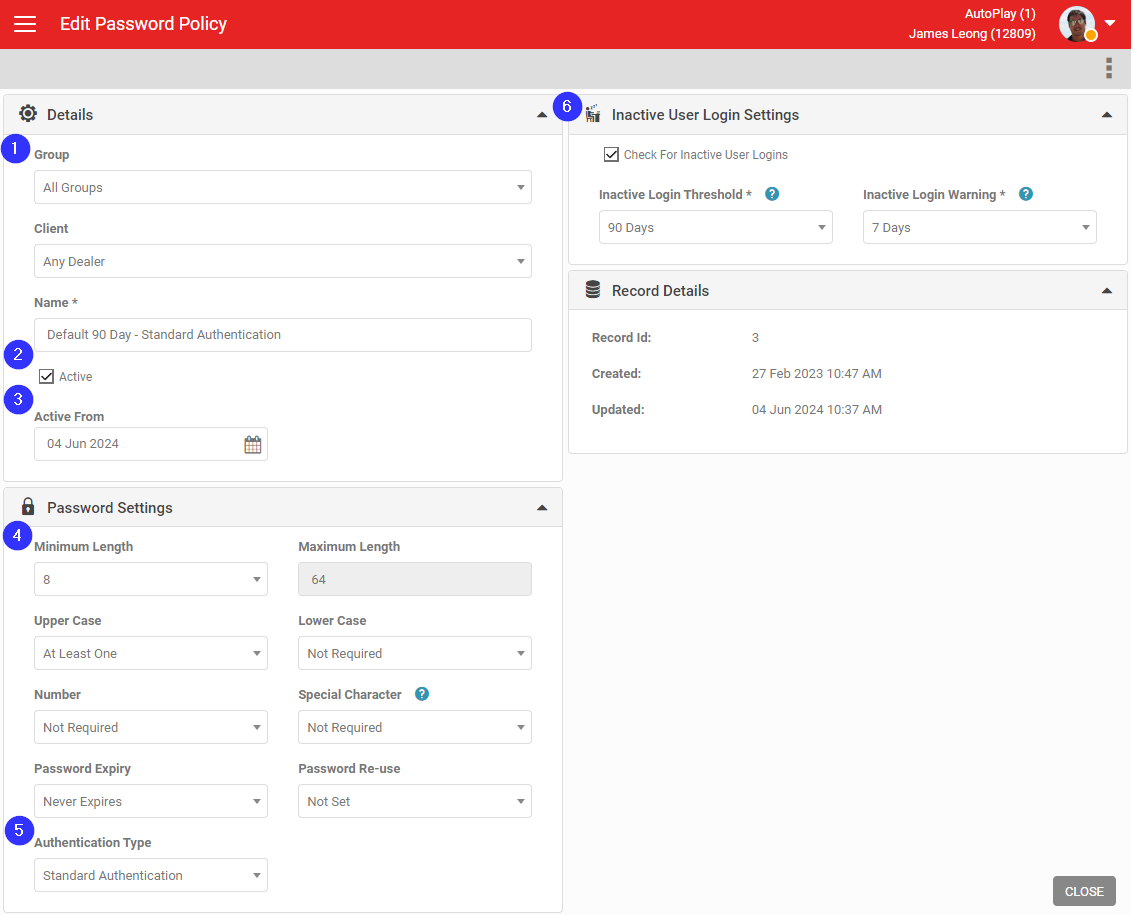Screen dimensions: 1133x915
Task: Click the Inactive Login Threshold help icon
Action: (772, 194)
